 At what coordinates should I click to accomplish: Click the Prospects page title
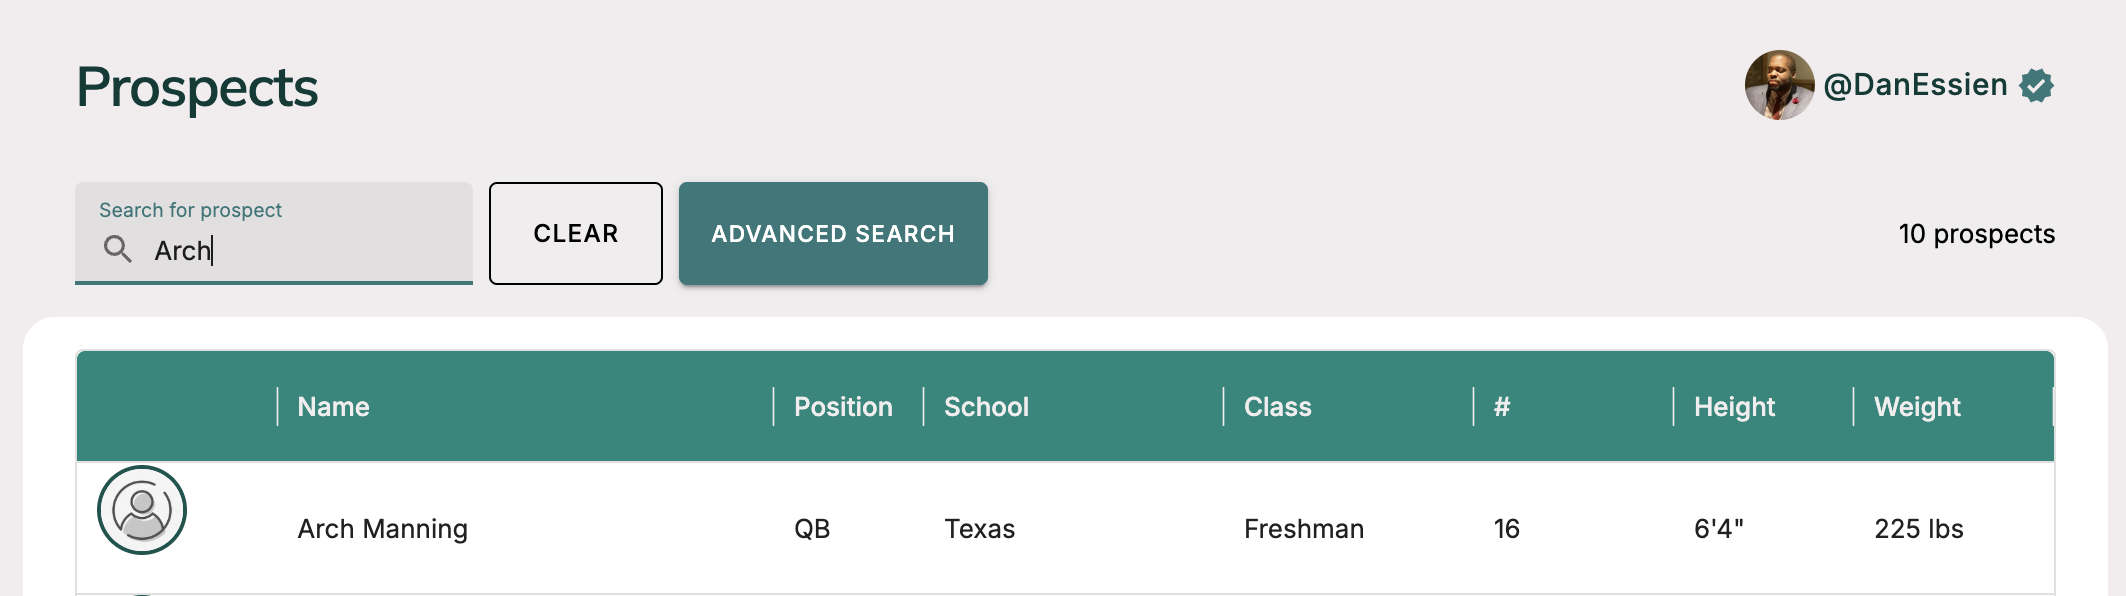click(x=198, y=87)
